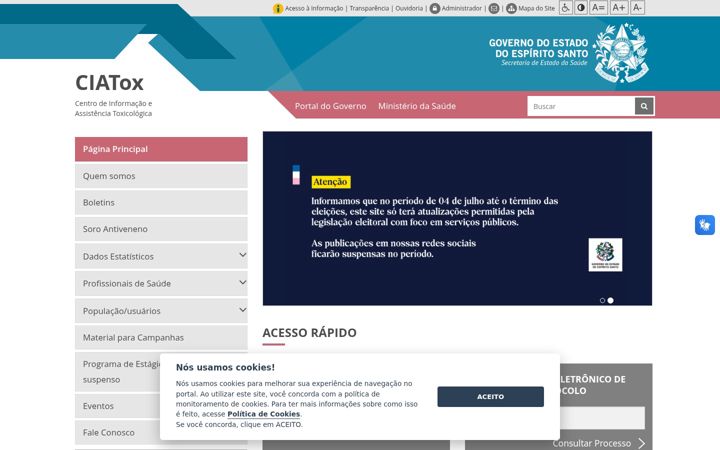Decrease font size with A-
This screenshot has height=450, width=720.
click(x=637, y=8)
